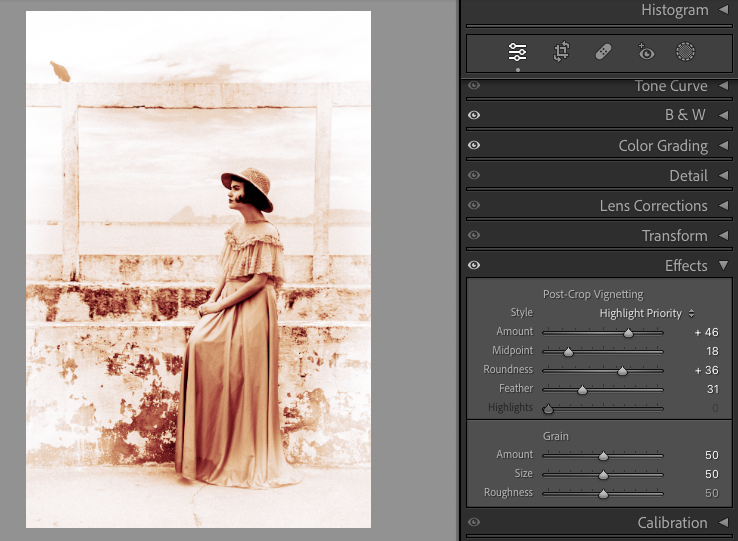Select the Healing bandage tool
The height and width of the screenshot is (541, 738).
tap(603, 52)
